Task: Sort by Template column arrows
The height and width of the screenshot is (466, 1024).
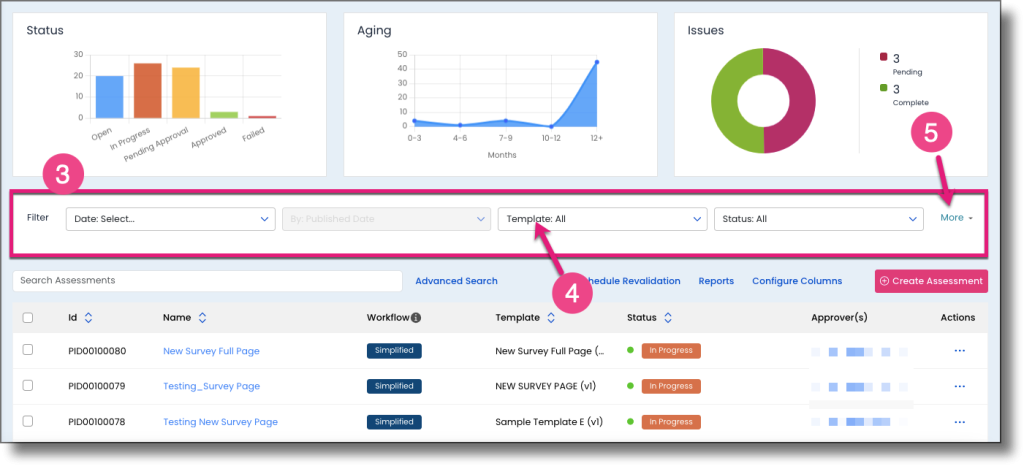Action: [x=551, y=318]
